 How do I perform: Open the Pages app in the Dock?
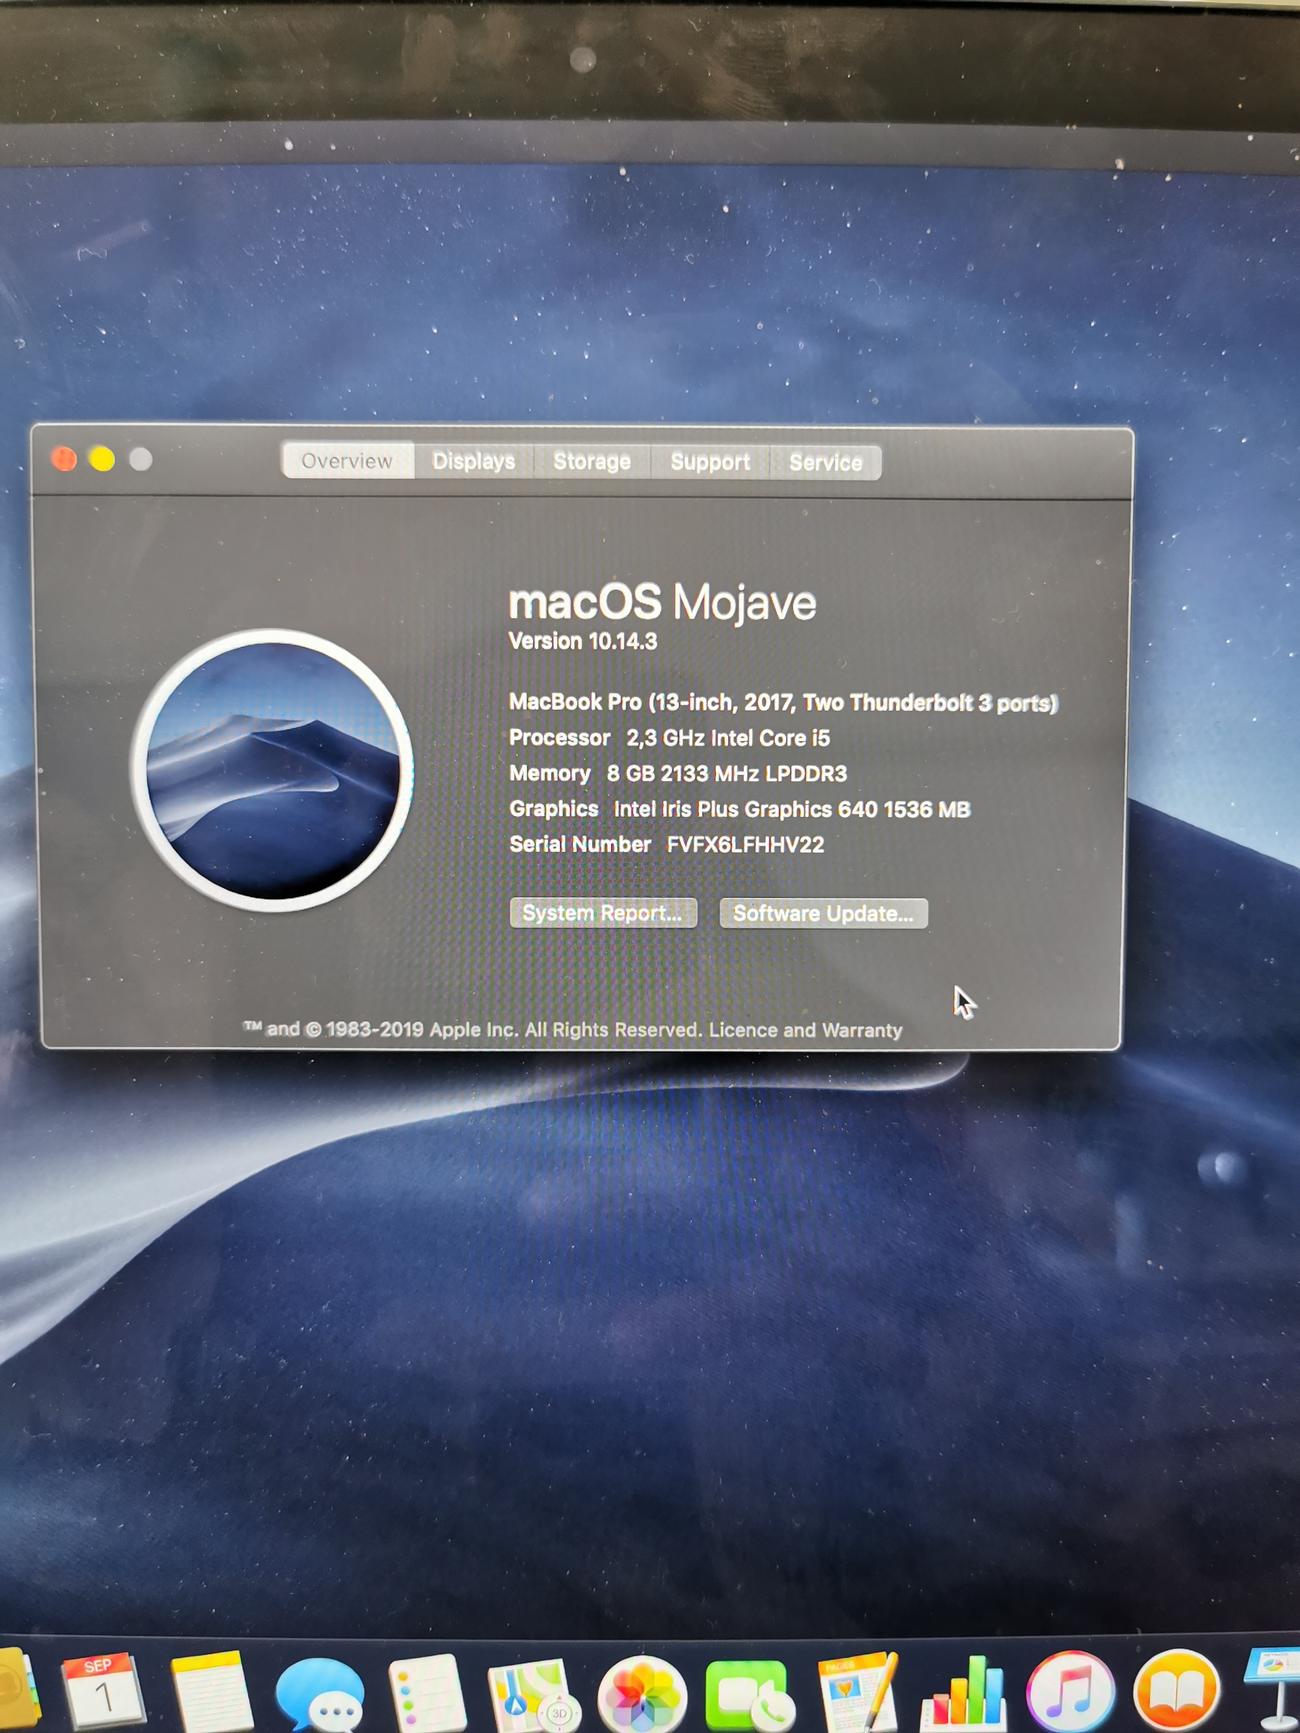(x=858, y=1692)
